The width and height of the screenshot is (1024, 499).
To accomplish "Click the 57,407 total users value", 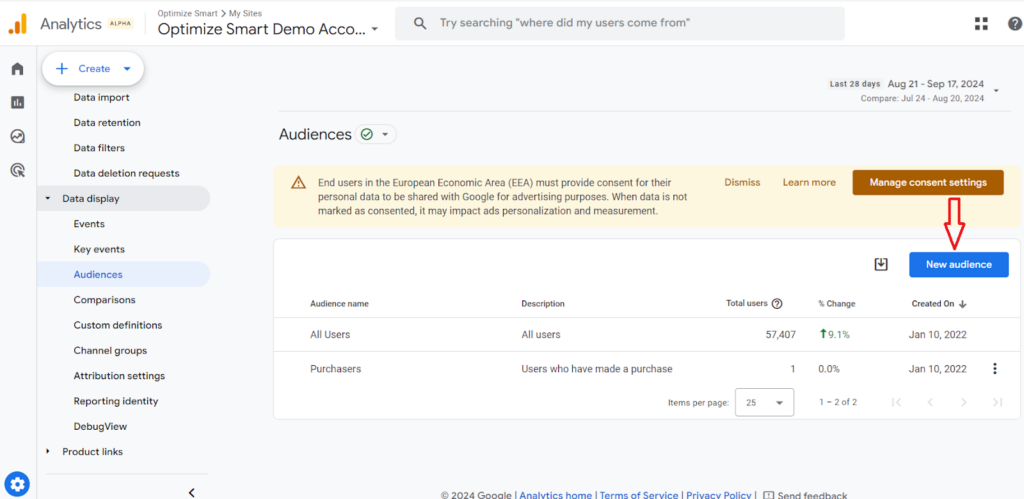I will 780,334.
